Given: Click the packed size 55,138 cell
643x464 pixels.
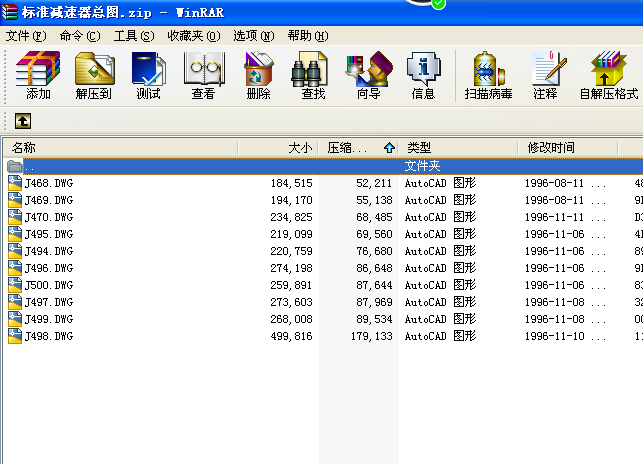Looking at the screenshot, I should tap(374, 200).
